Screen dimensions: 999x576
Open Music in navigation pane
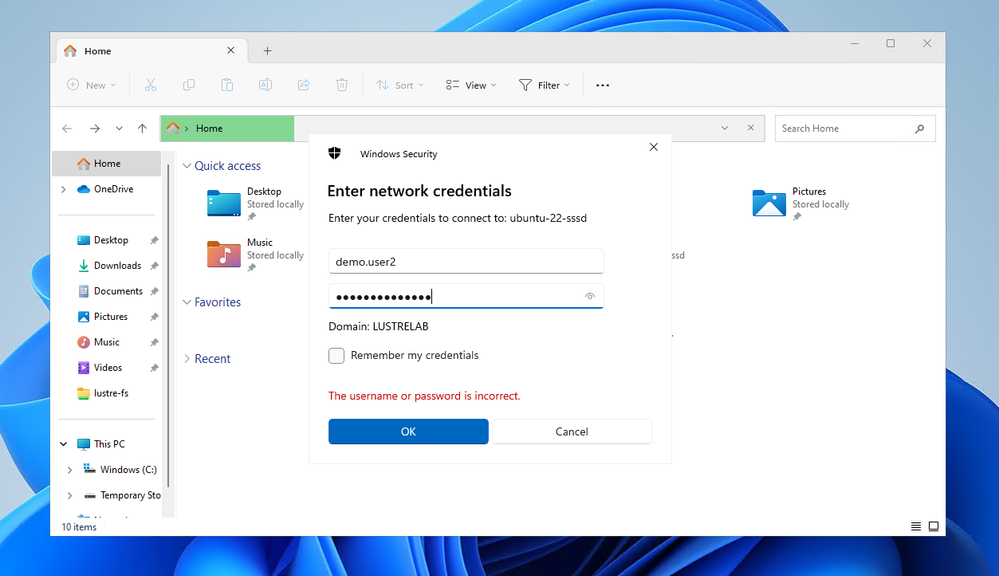(x=106, y=342)
